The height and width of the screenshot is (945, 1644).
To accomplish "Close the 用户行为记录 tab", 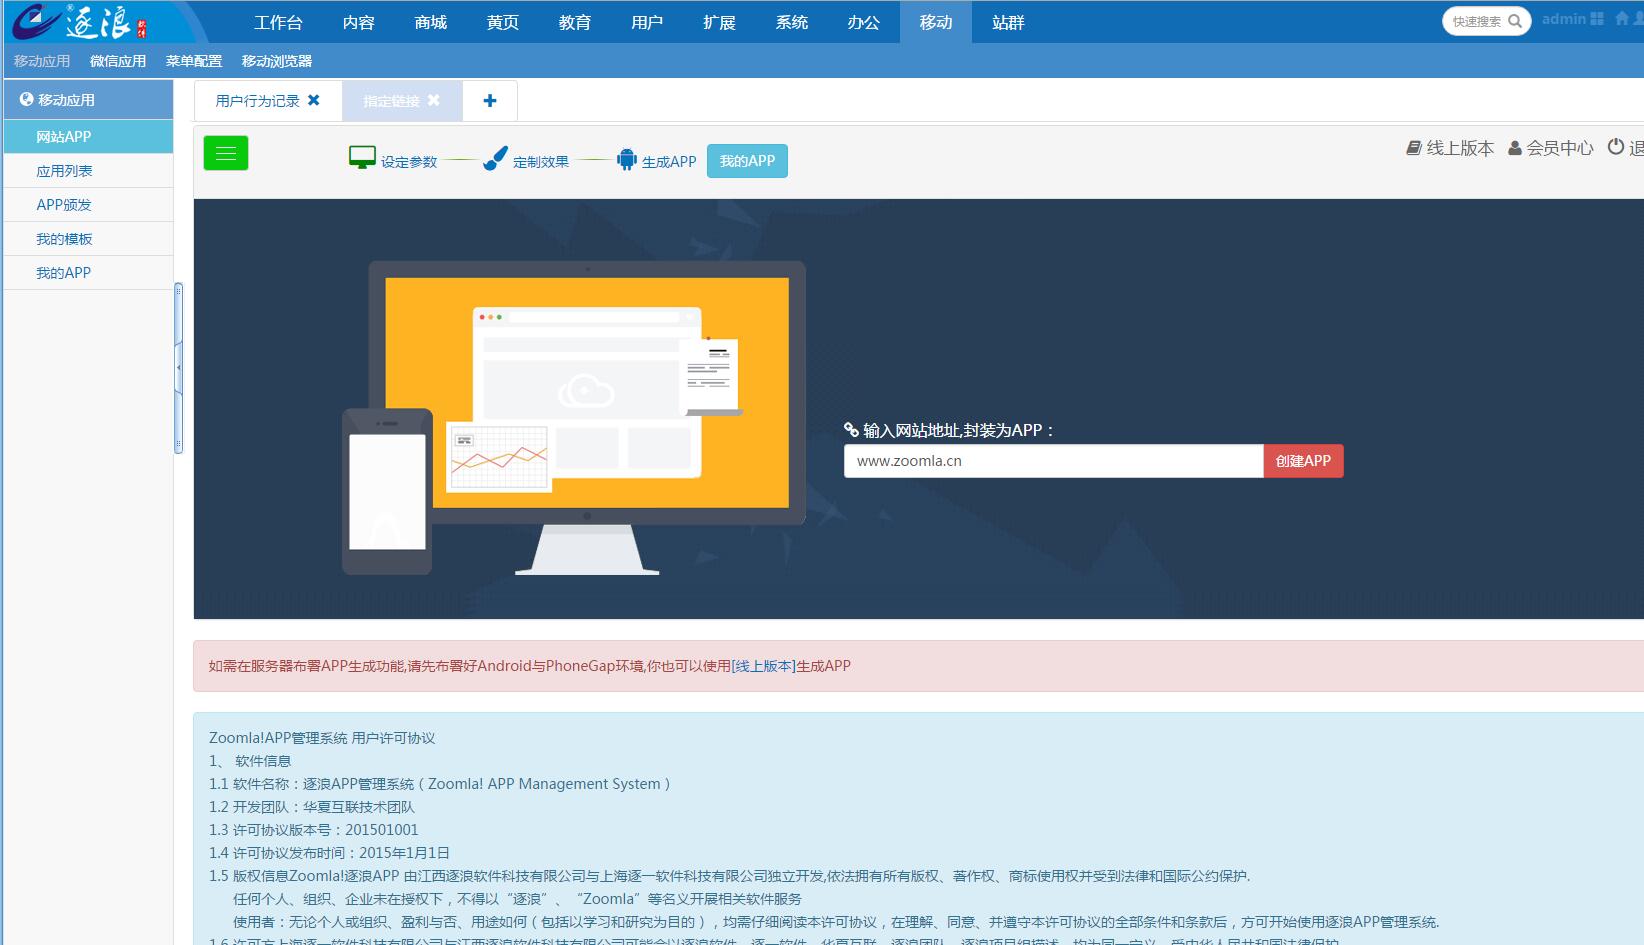I will point(314,100).
